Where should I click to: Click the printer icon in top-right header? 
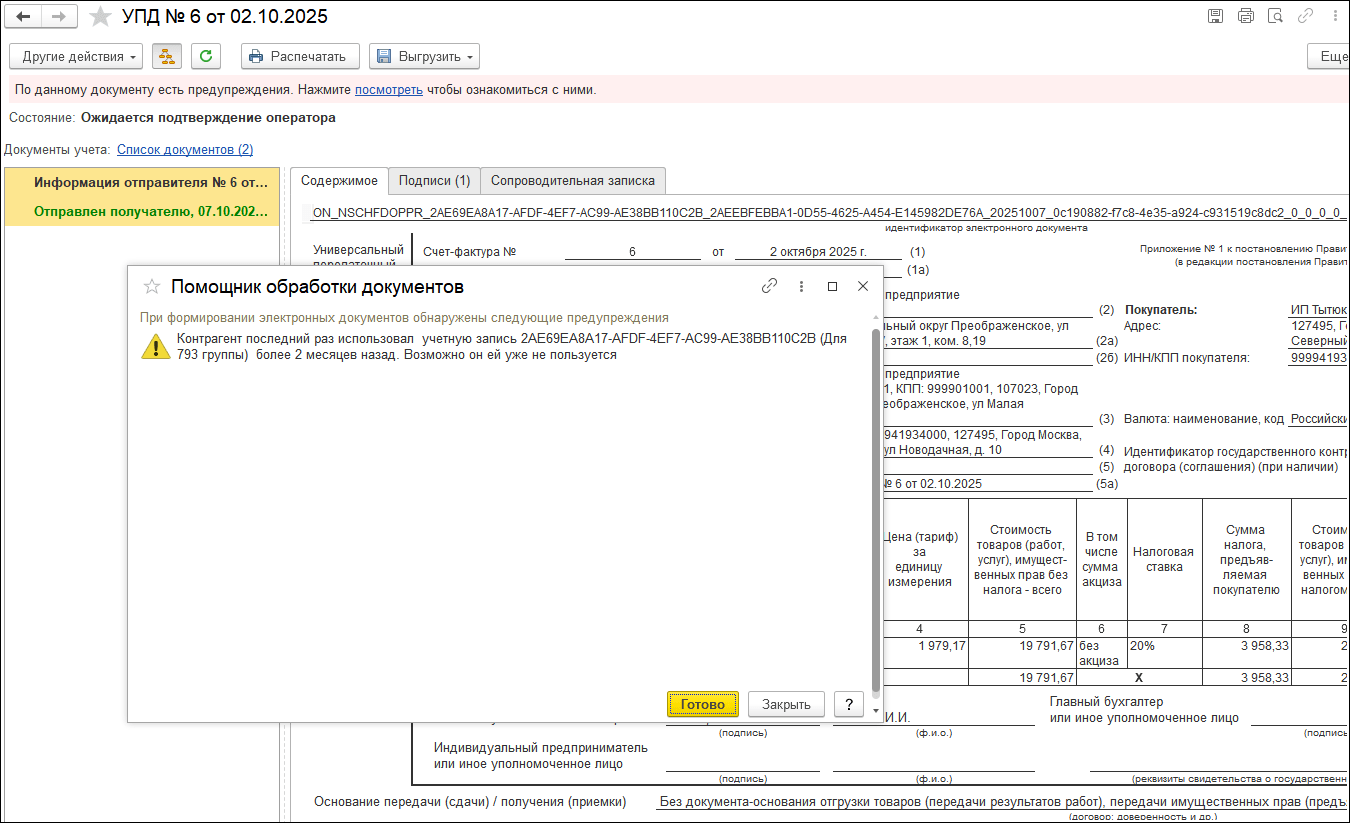click(1245, 16)
